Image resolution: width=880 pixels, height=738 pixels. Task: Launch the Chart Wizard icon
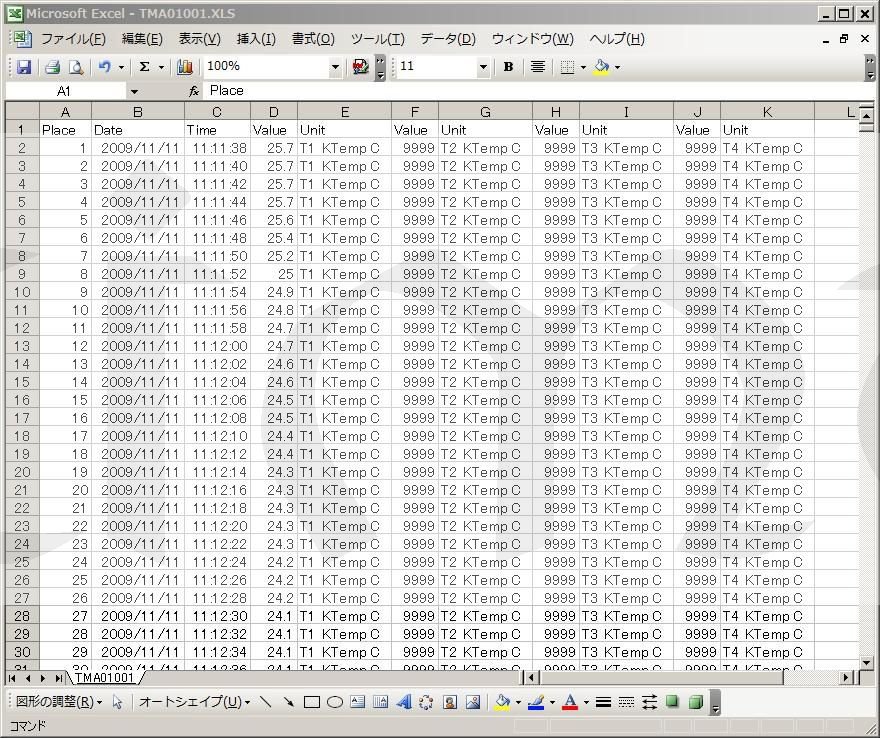184,67
